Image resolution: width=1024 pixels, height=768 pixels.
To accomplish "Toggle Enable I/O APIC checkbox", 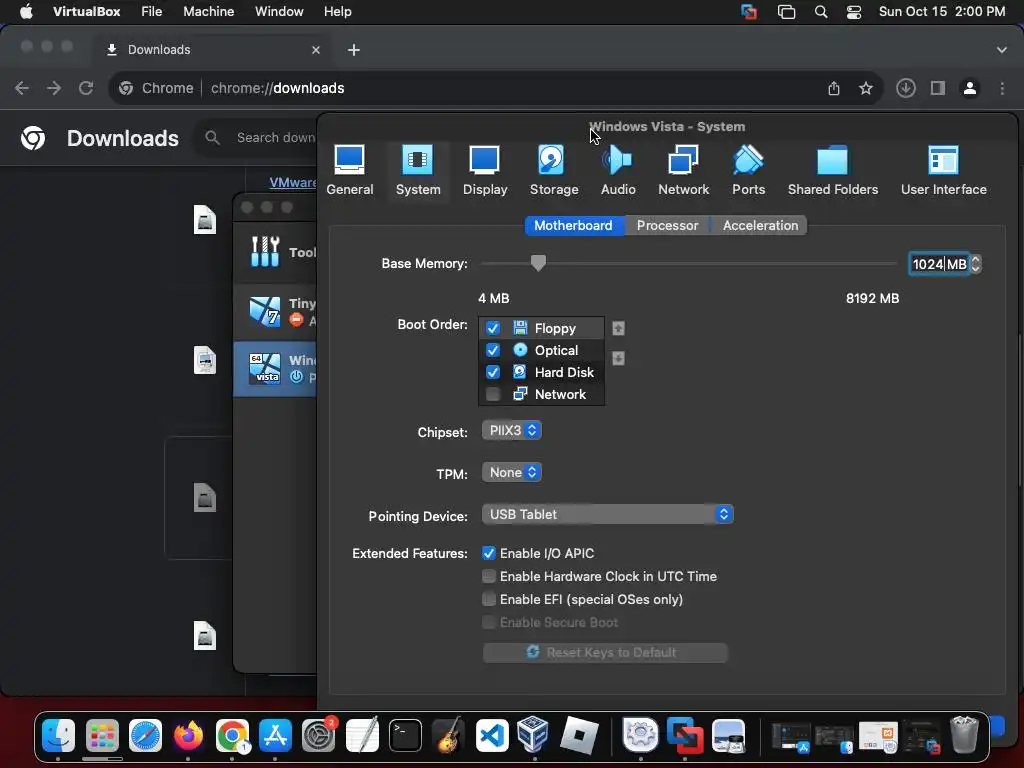I will [488, 553].
